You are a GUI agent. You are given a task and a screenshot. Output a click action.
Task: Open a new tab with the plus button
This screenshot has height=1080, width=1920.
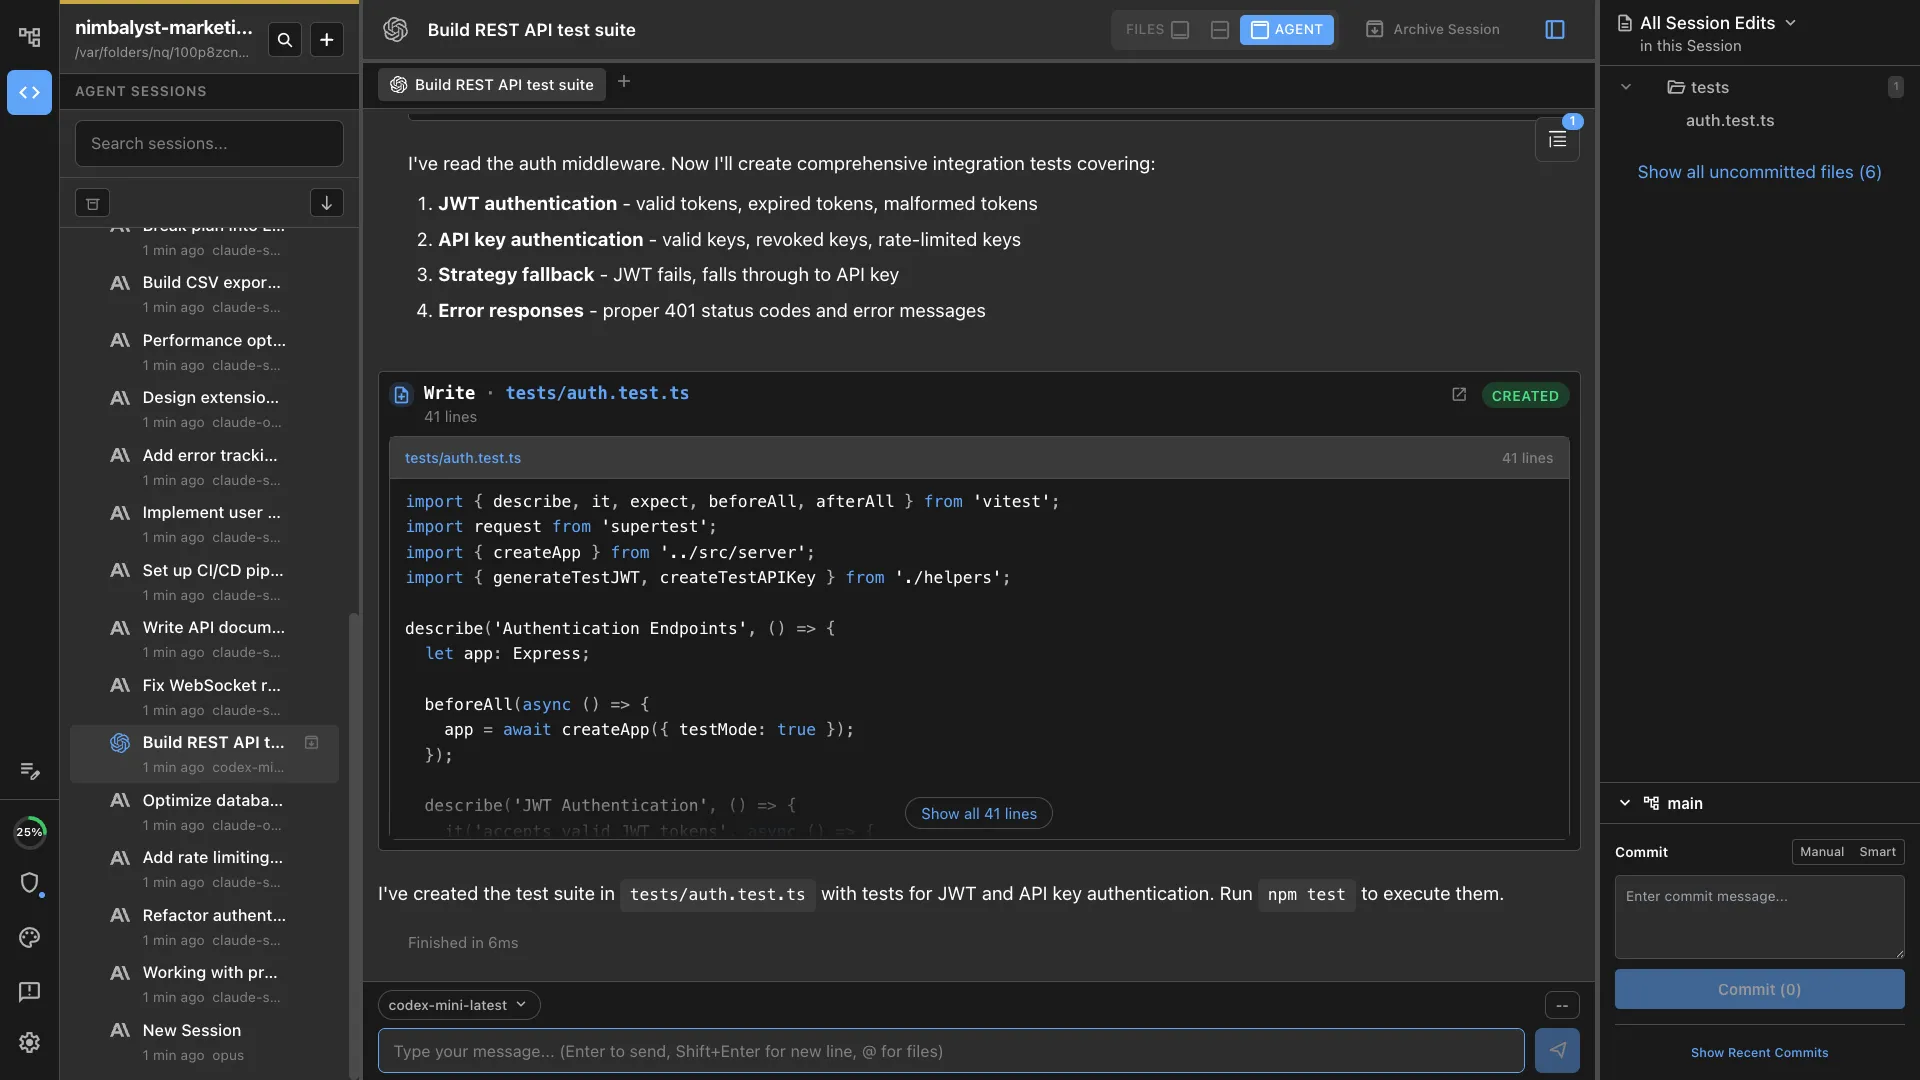point(624,82)
